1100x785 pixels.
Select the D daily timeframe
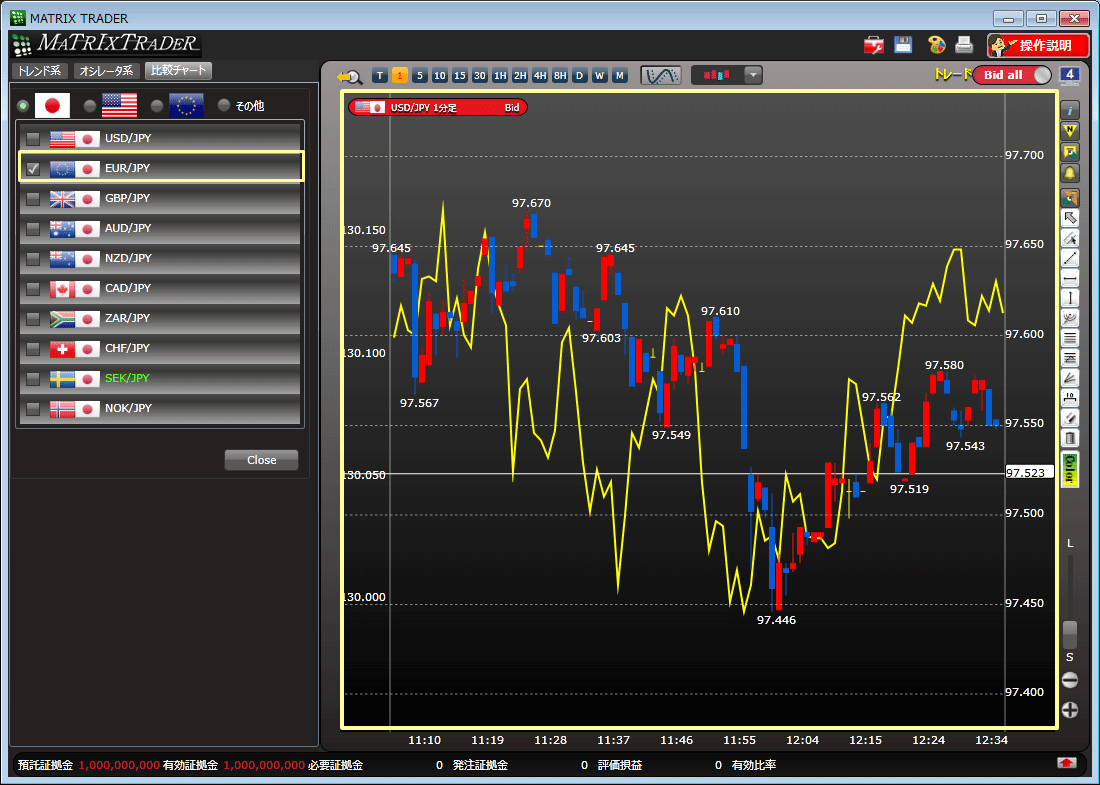[x=579, y=76]
